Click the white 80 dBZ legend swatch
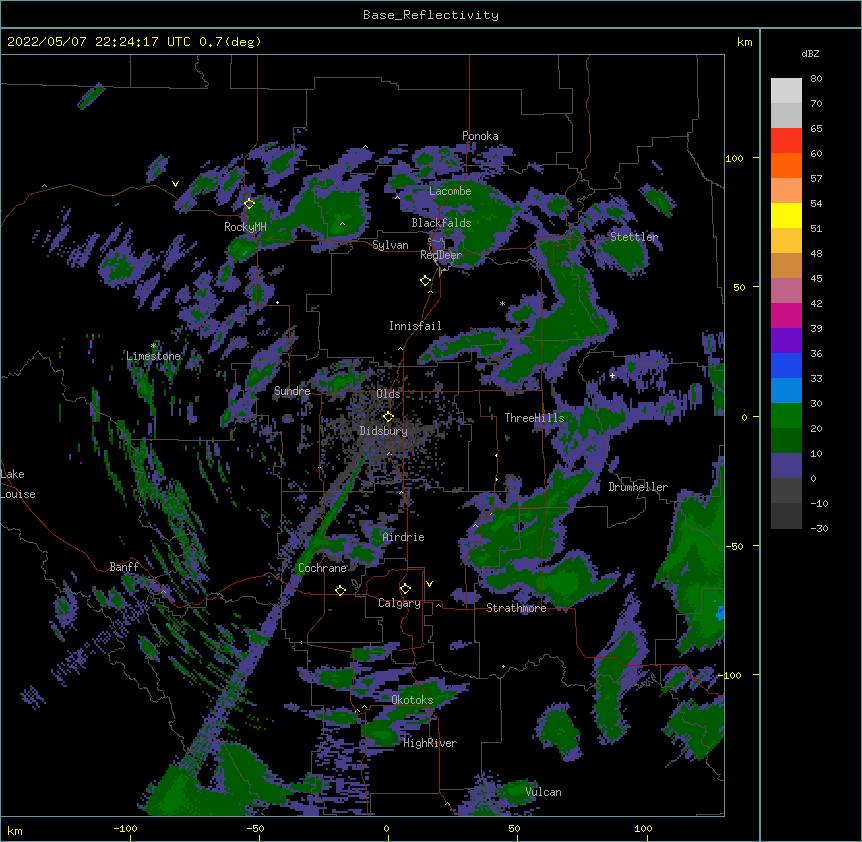The width and height of the screenshot is (862, 842). 786,91
